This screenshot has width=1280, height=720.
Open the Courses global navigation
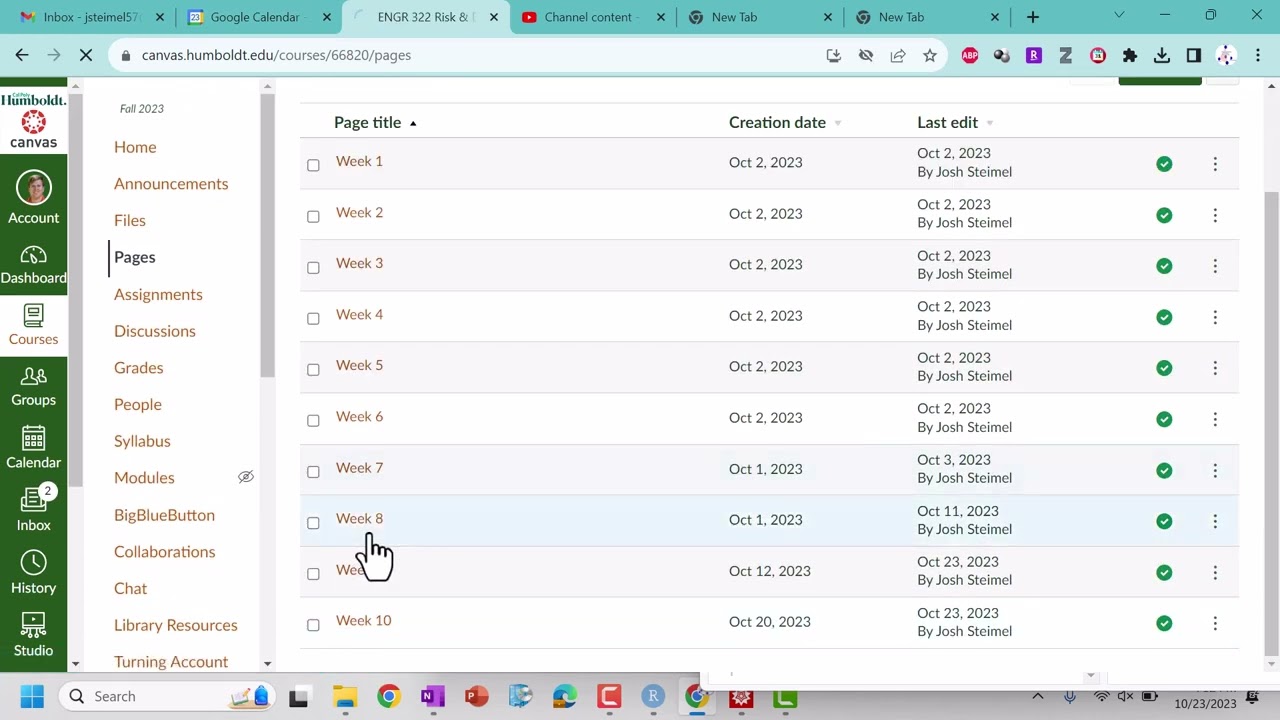click(x=33, y=325)
